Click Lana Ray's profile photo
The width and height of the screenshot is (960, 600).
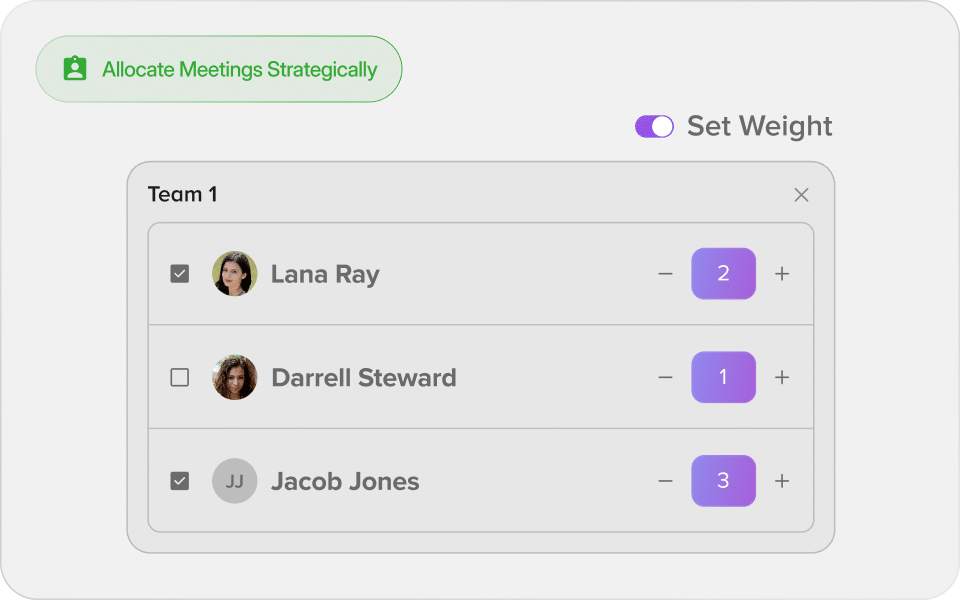[234, 274]
